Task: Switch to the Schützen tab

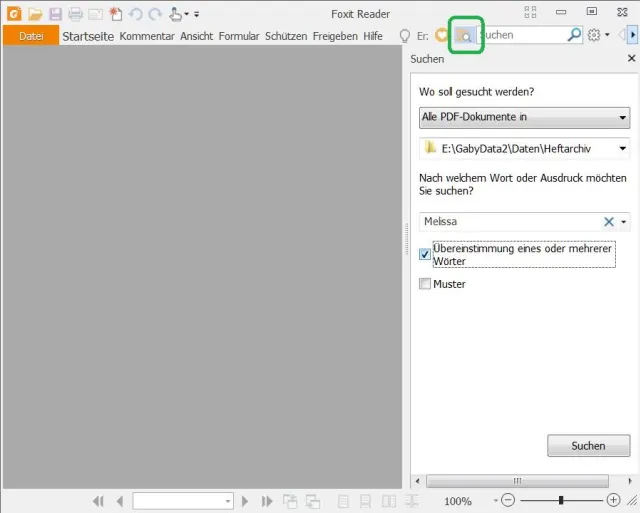Action: (x=286, y=36)
